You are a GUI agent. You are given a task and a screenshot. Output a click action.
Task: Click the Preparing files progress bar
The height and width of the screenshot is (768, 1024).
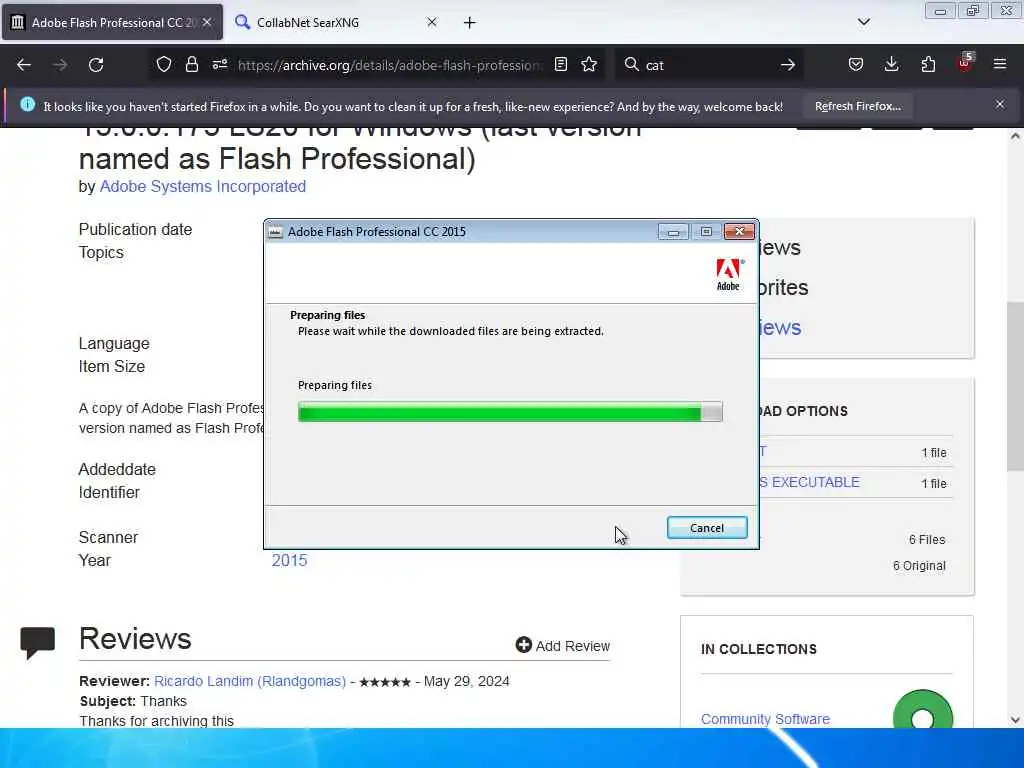click(x=510, y=412)
